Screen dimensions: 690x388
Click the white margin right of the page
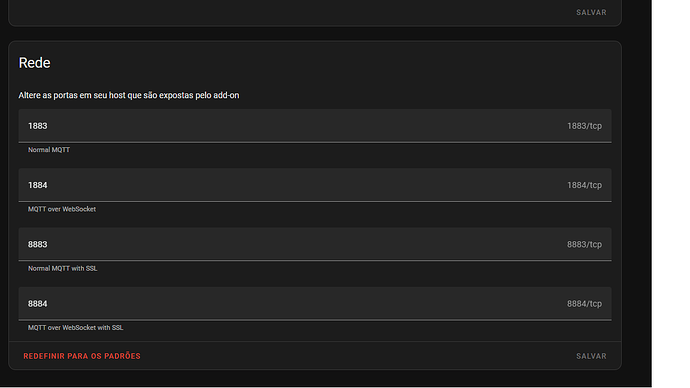pyautogui.click(x=671, y=194)
